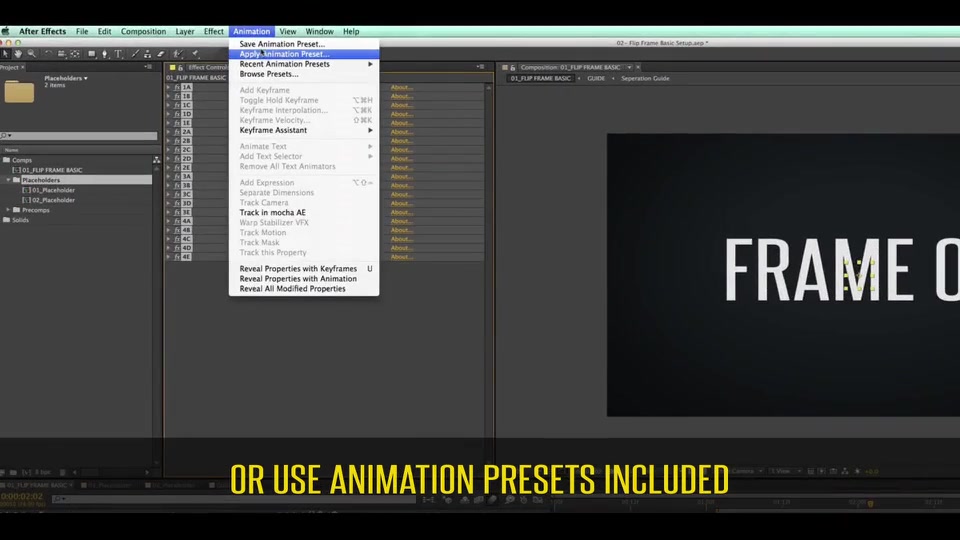Select the Zoom magnifier tool
The image size is (960, 540).
(x=31, y=54)
